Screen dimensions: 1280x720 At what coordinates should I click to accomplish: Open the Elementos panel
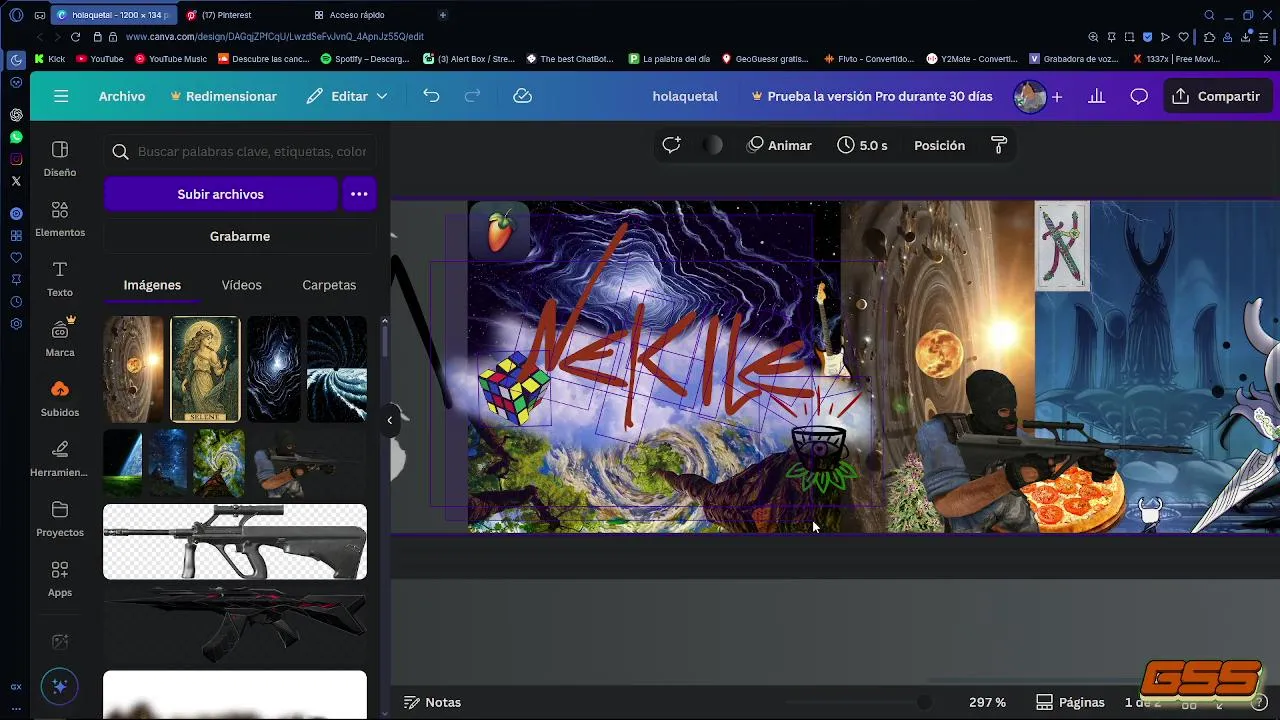click(60, 219)
